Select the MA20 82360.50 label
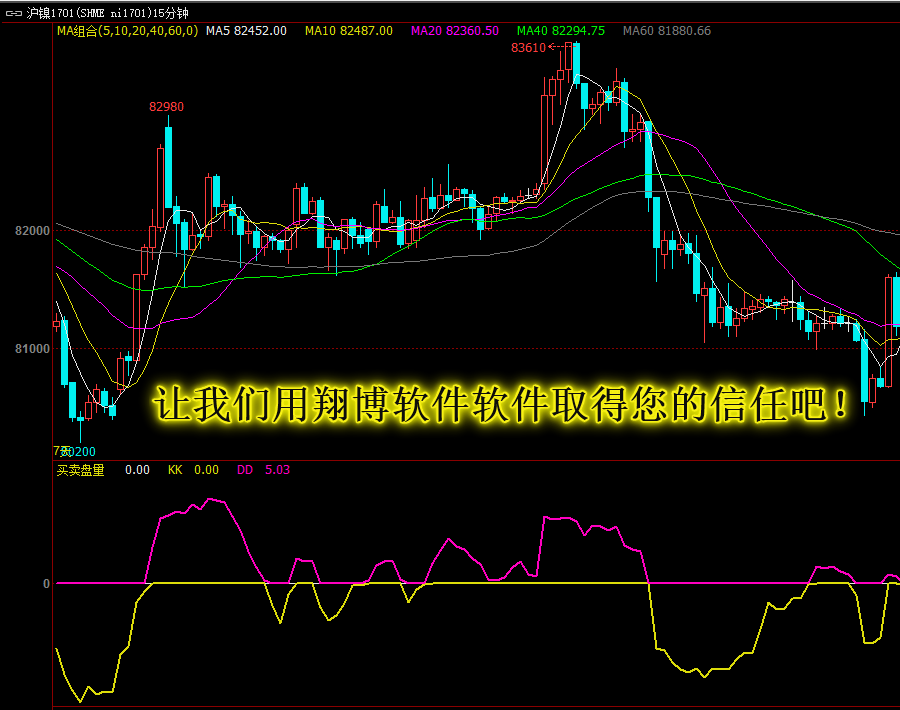900x710 pixels. (x=455, y=31)
